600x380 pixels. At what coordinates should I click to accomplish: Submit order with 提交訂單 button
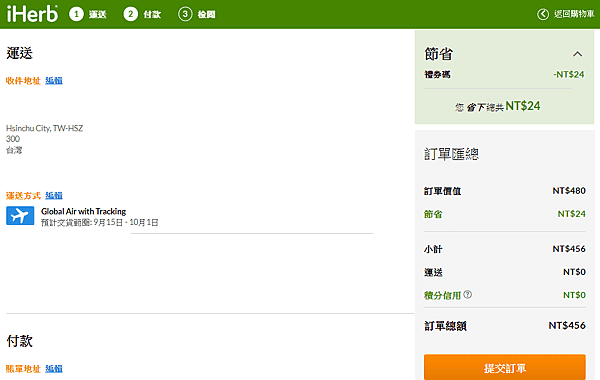[505, 367]
